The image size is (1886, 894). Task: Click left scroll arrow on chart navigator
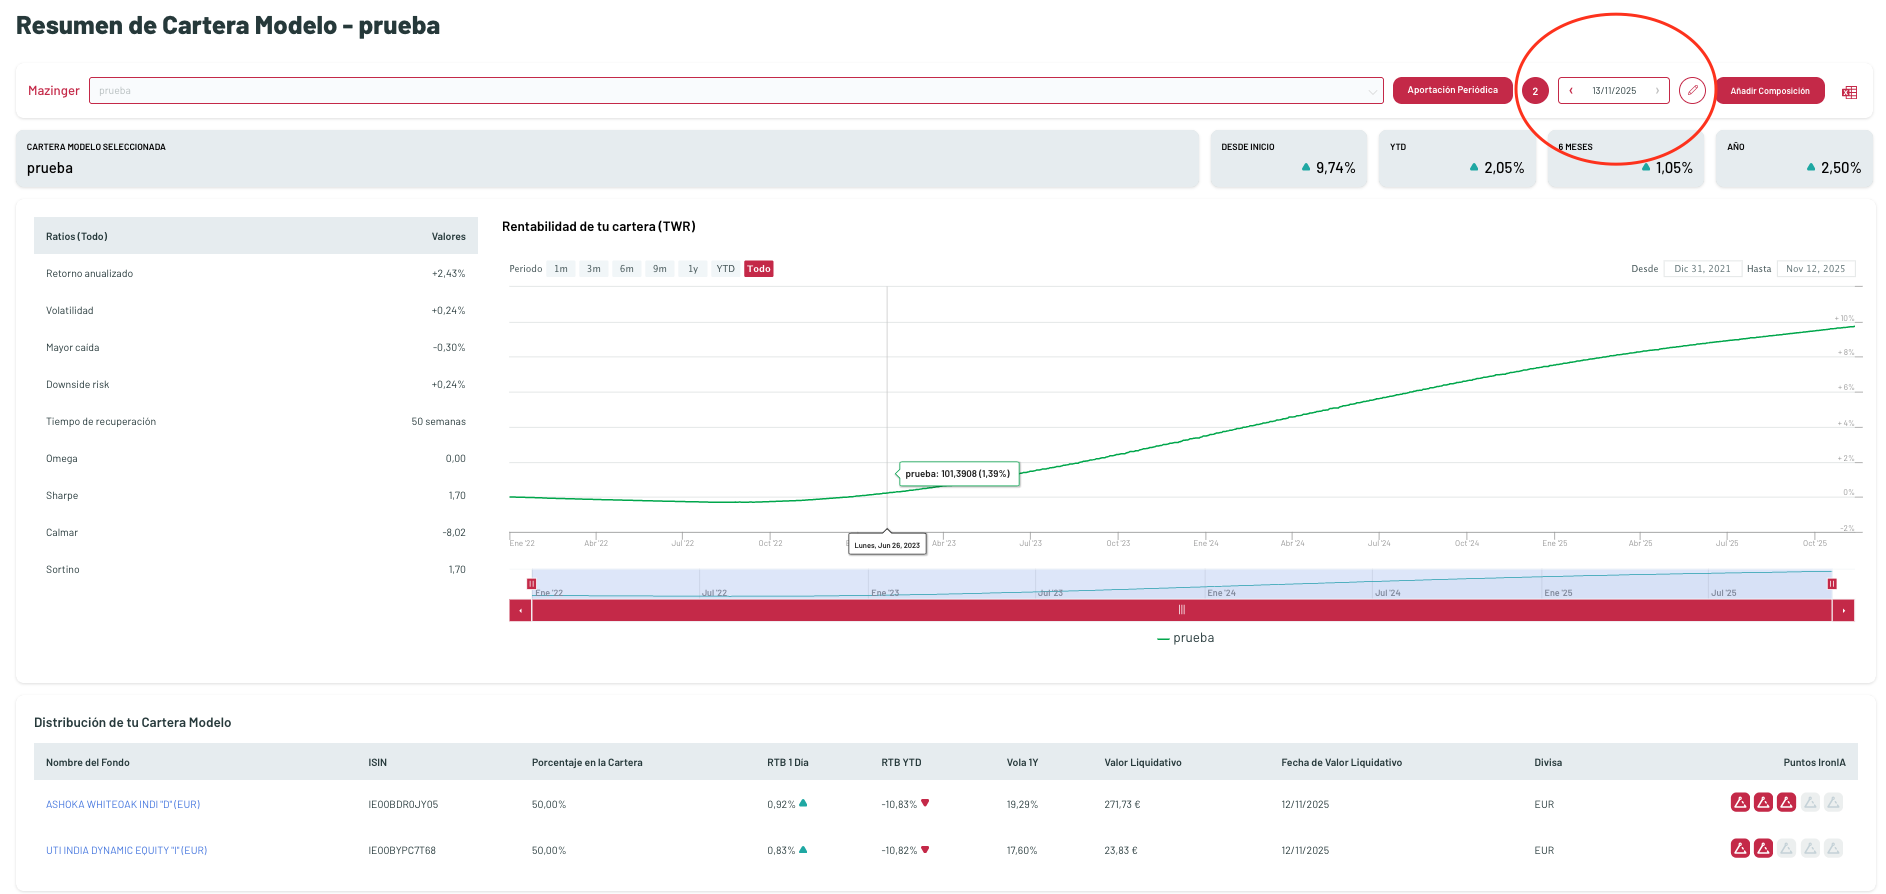(520, 611)
